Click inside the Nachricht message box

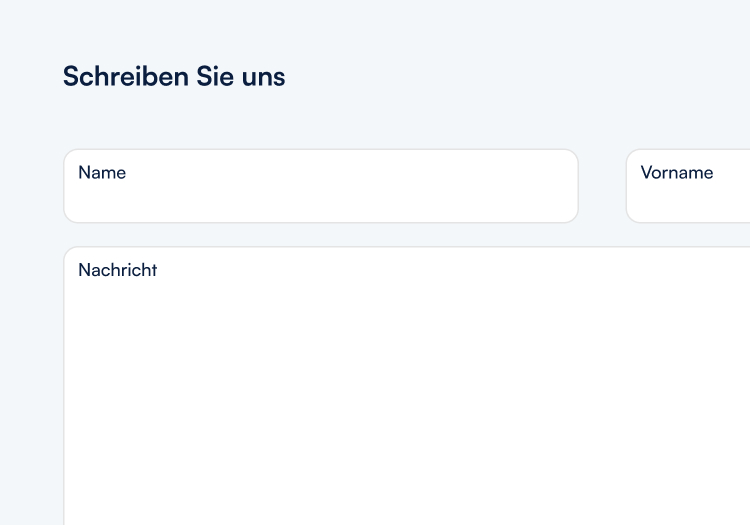(x=400, y=380)
